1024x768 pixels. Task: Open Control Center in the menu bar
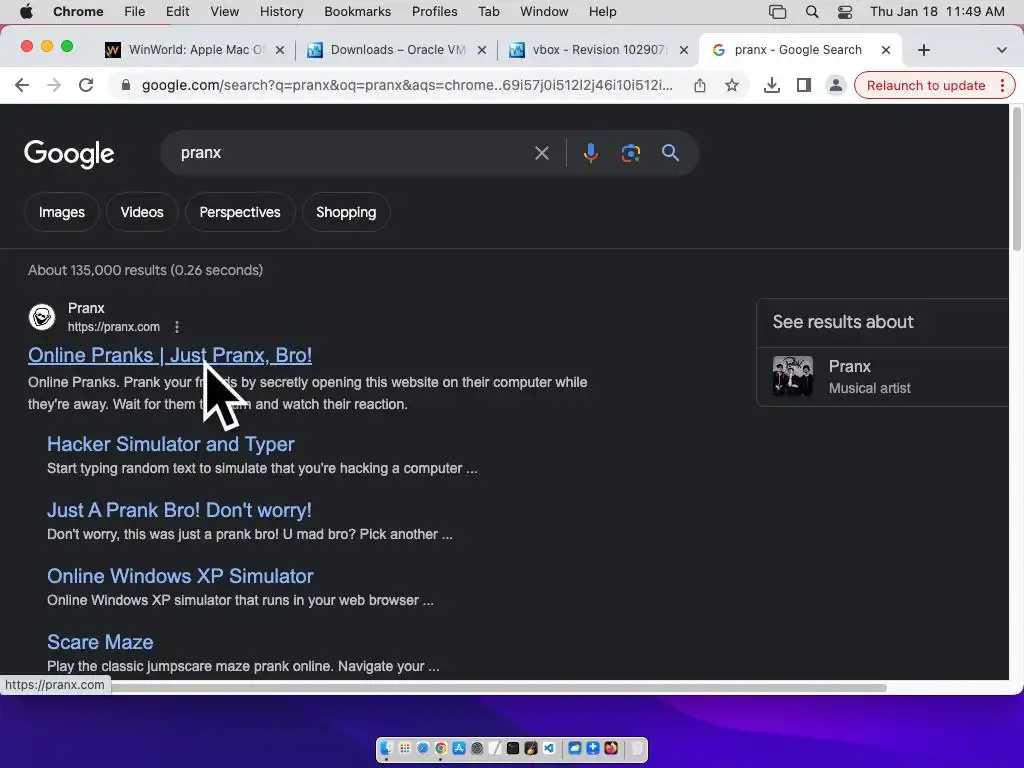click(844, 12)
